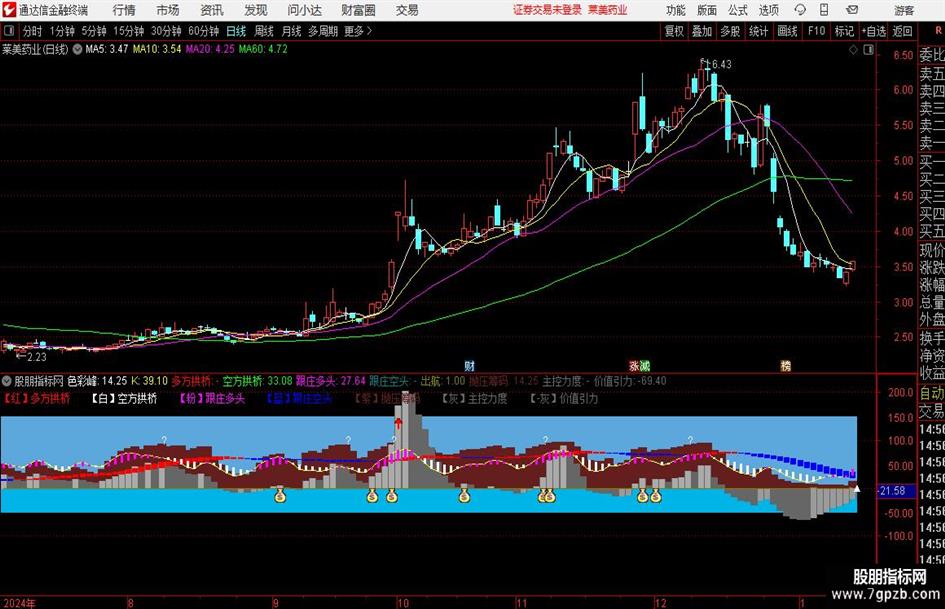Image resolution: width=945 pixels, height=609 pixels.
Task: Switch to the 5分钟 period
Action: tap(94, 31)
